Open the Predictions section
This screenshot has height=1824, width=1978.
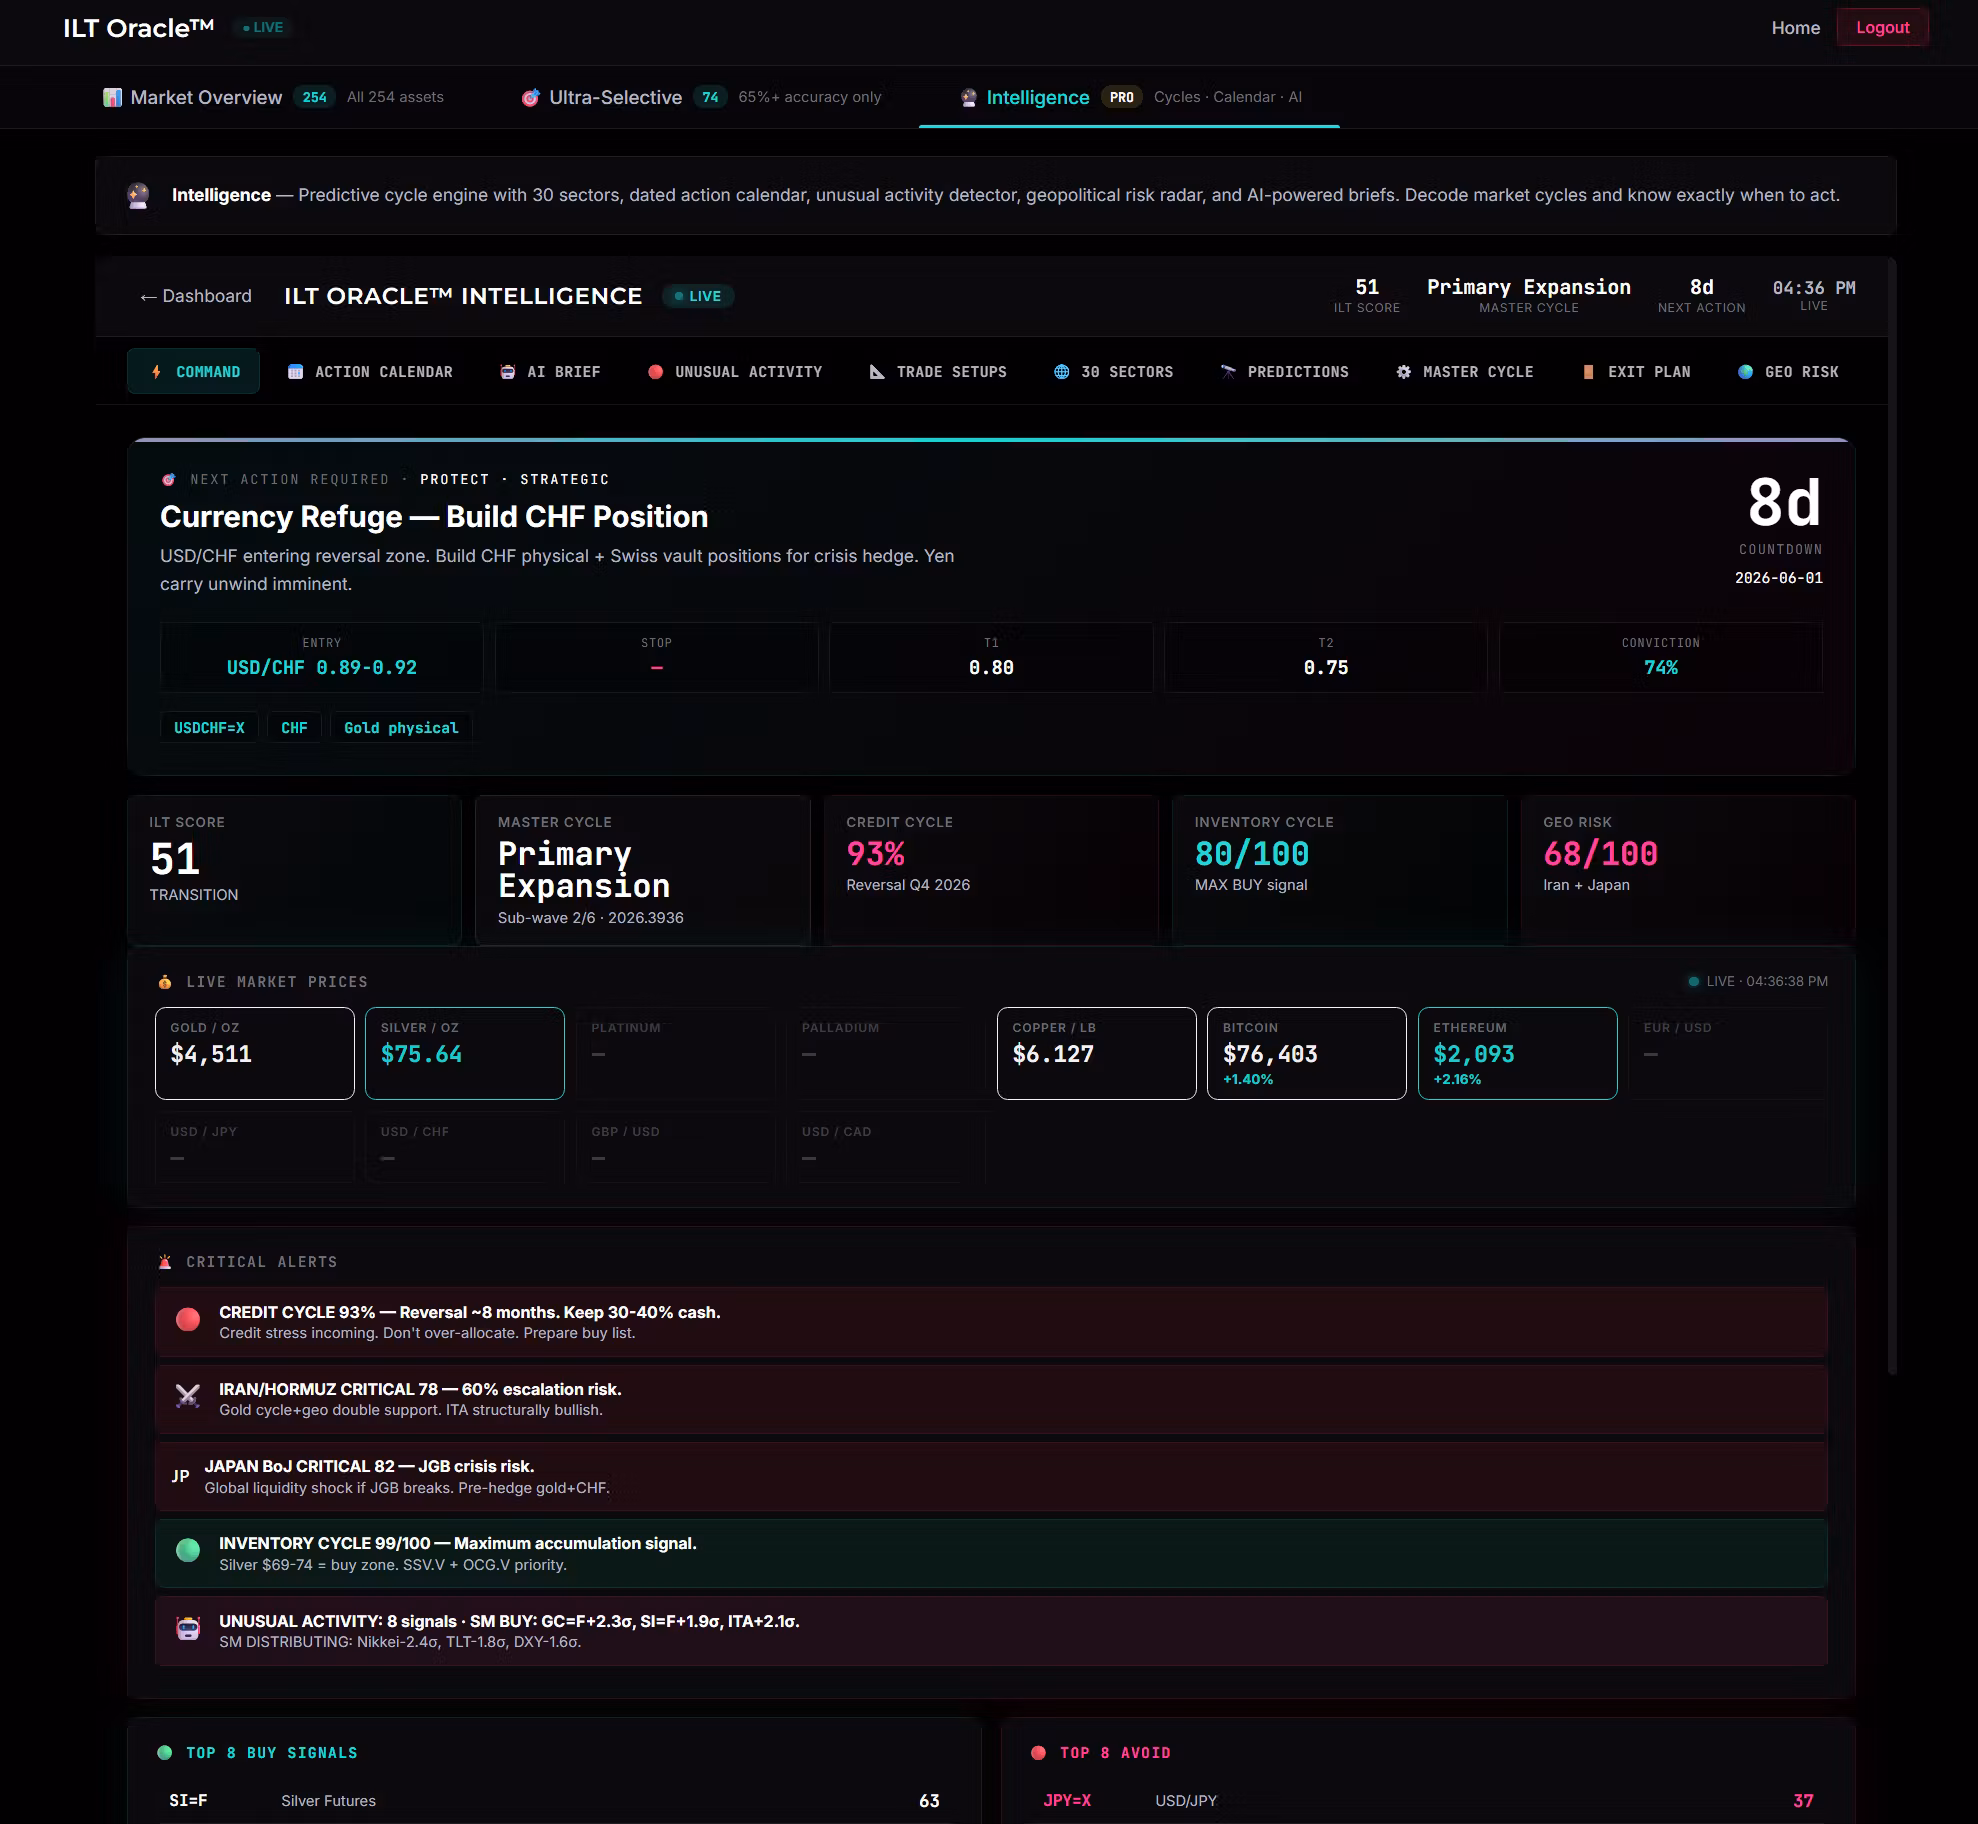click(x=1285, y=372)
